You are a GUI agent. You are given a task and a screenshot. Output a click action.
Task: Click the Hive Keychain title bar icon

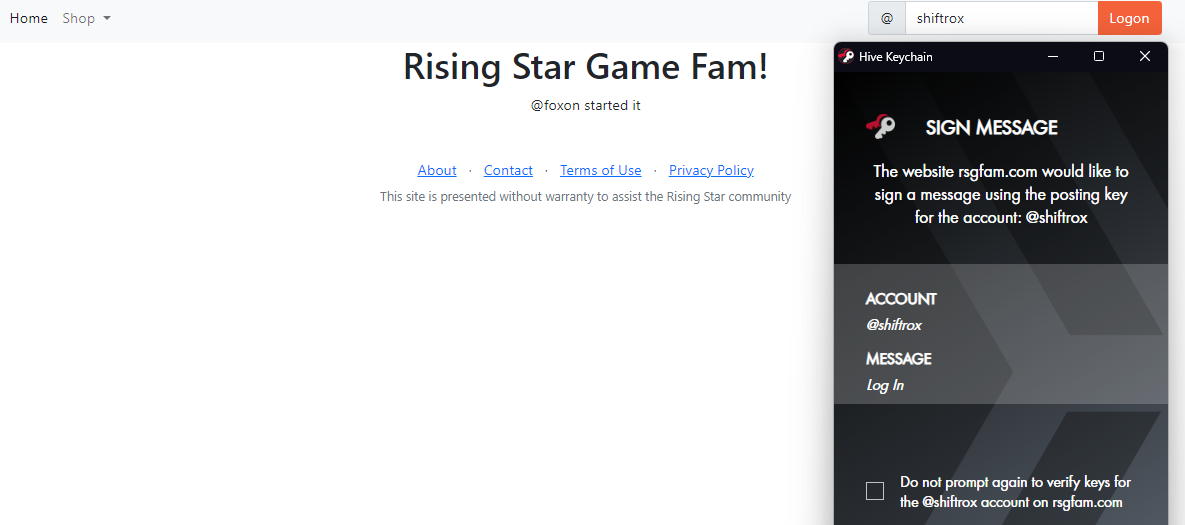[846, 56]
